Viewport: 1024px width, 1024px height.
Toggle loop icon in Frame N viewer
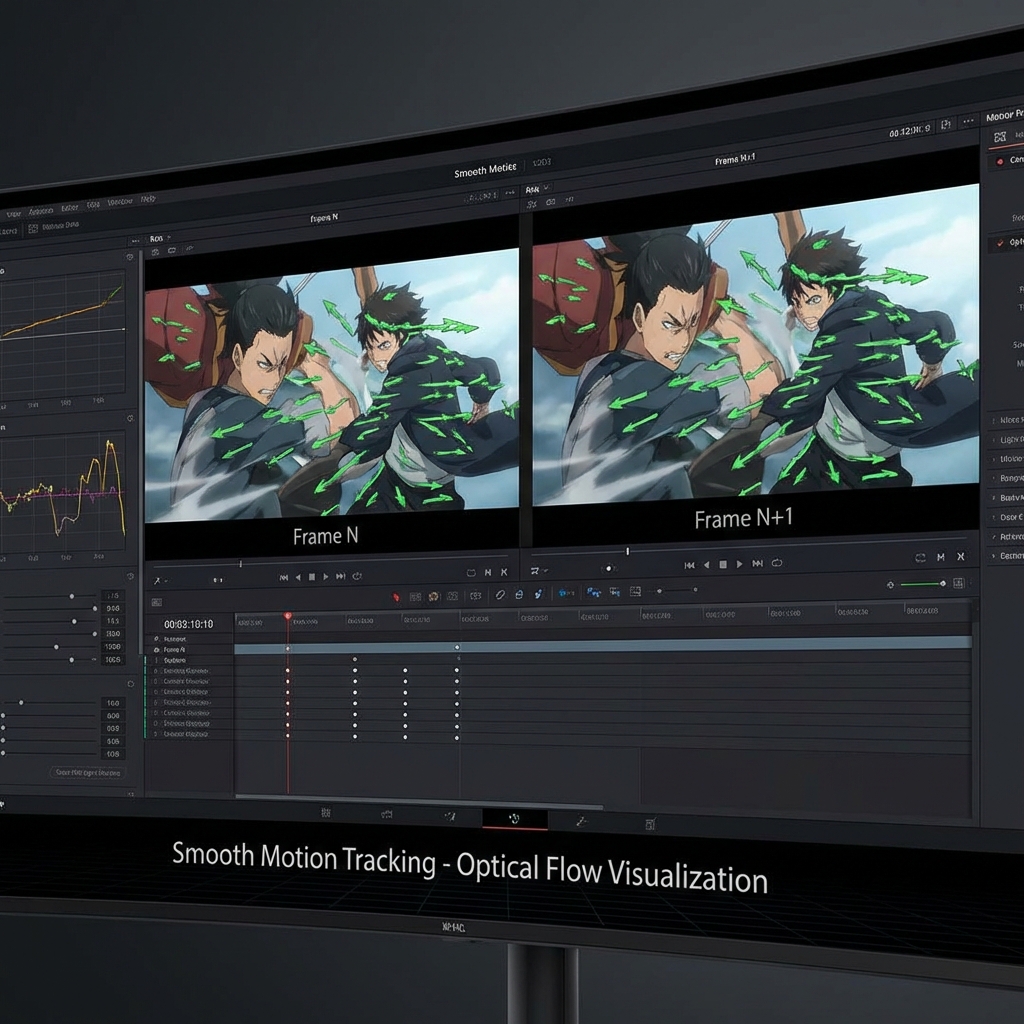coord(357,577)
